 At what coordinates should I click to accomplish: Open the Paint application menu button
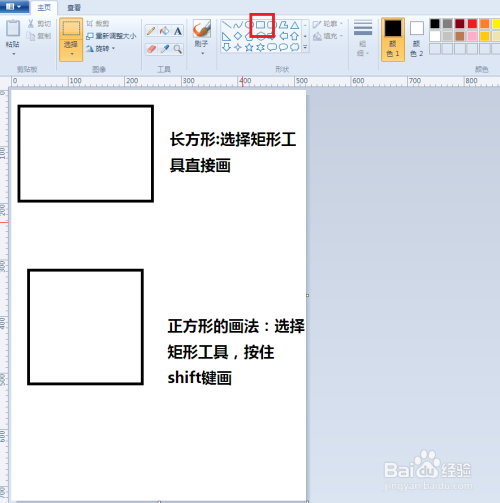pos(14,6)
